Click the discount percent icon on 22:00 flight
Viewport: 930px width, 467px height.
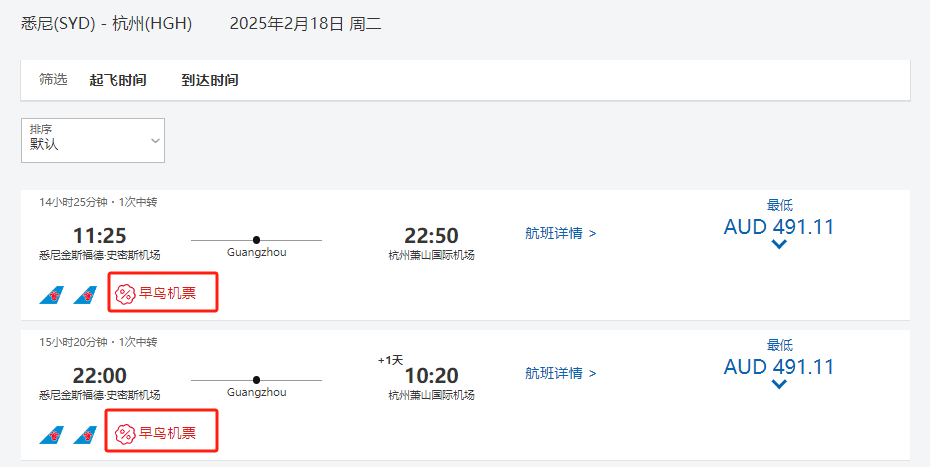point(125,434)
